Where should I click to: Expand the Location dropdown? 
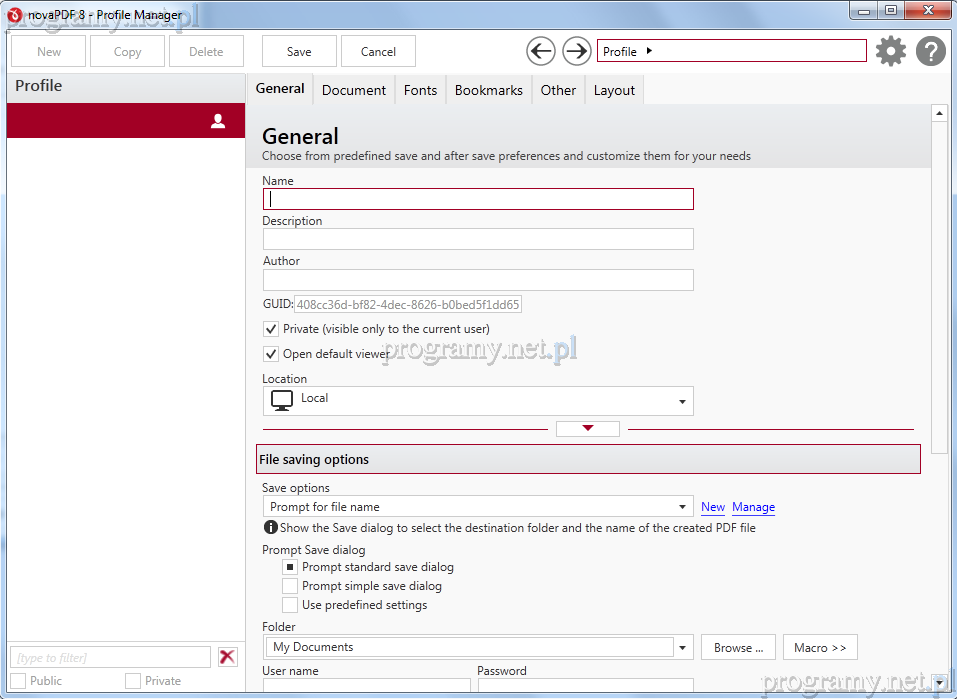click(x=682, y=402)
